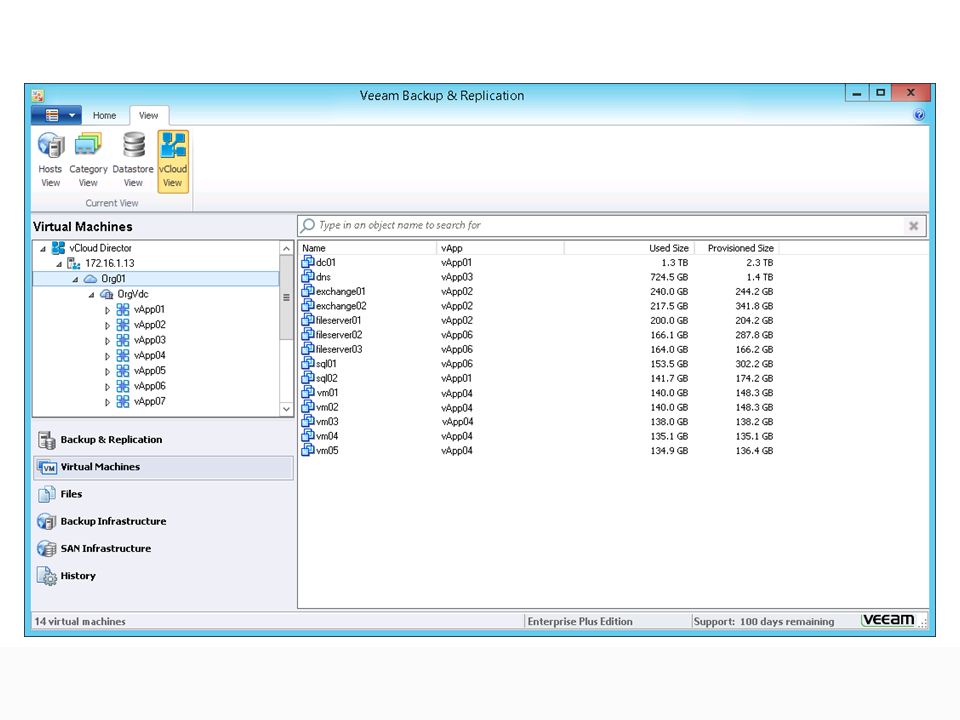Image resolution: width=960 pixels, height=720 pixels.
Task: Sort by the Name column header
Action: tap(367, 248)
